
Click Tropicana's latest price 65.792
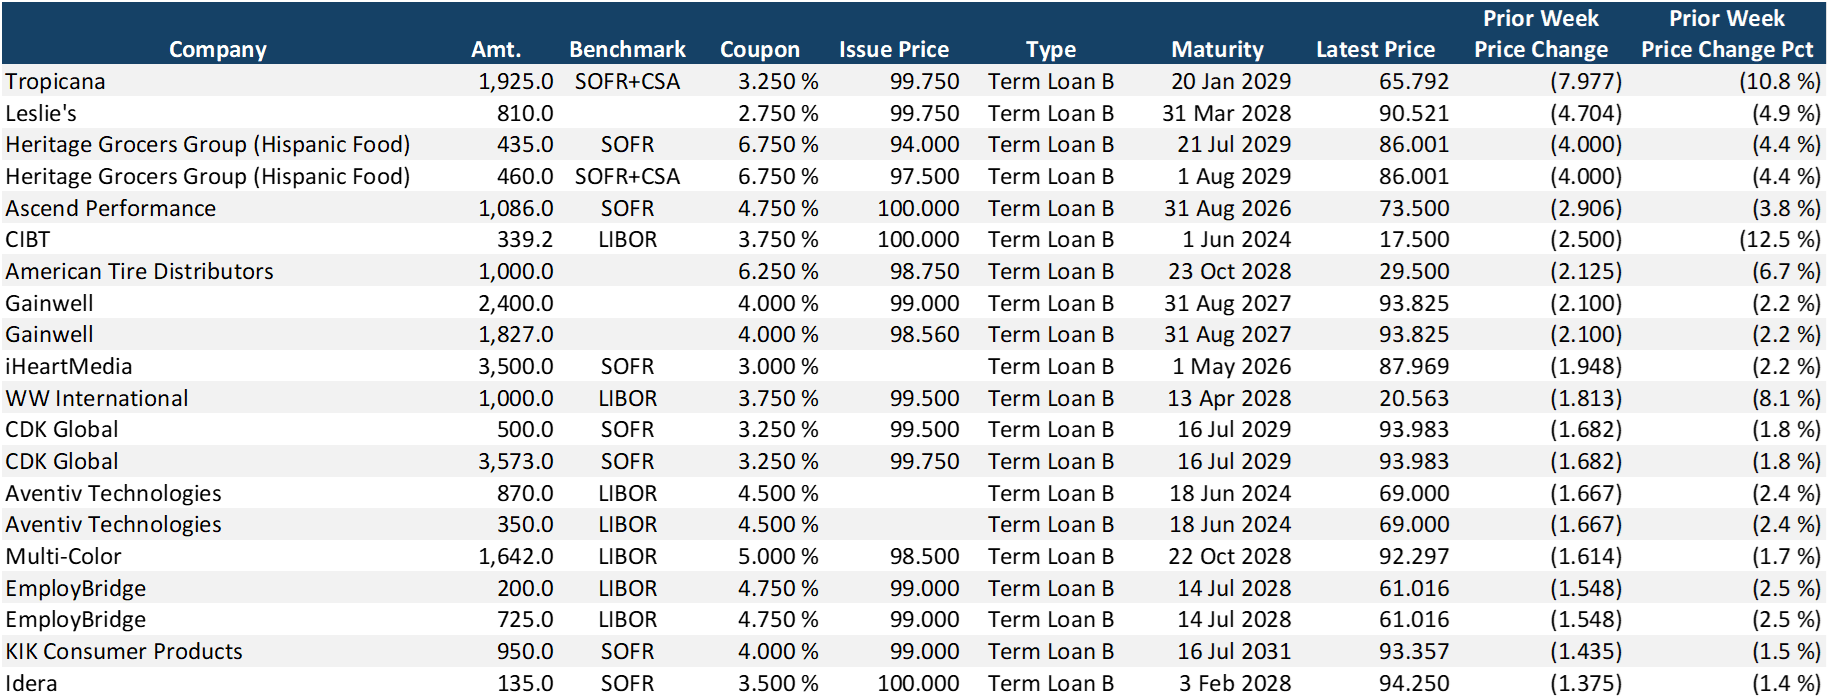click(x=1413, y=81)
